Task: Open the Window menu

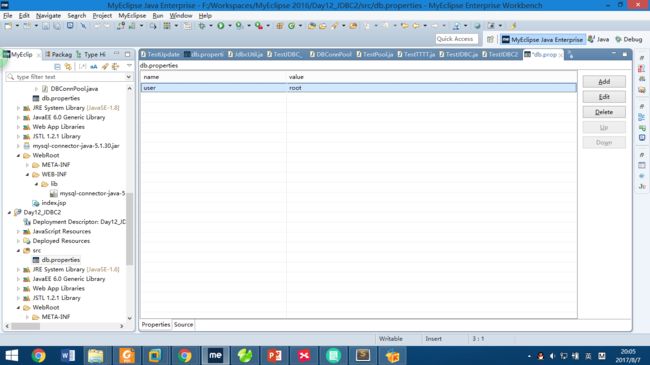Action: click(x=181, y=15)
